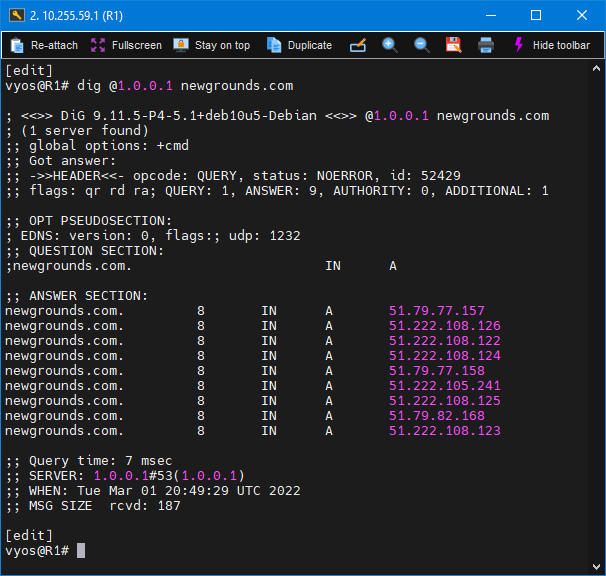This screenshot has width=606, height=576.
Task: Close the 10.255.59.1 (R1) window
Action: click(x=581, y=15)
